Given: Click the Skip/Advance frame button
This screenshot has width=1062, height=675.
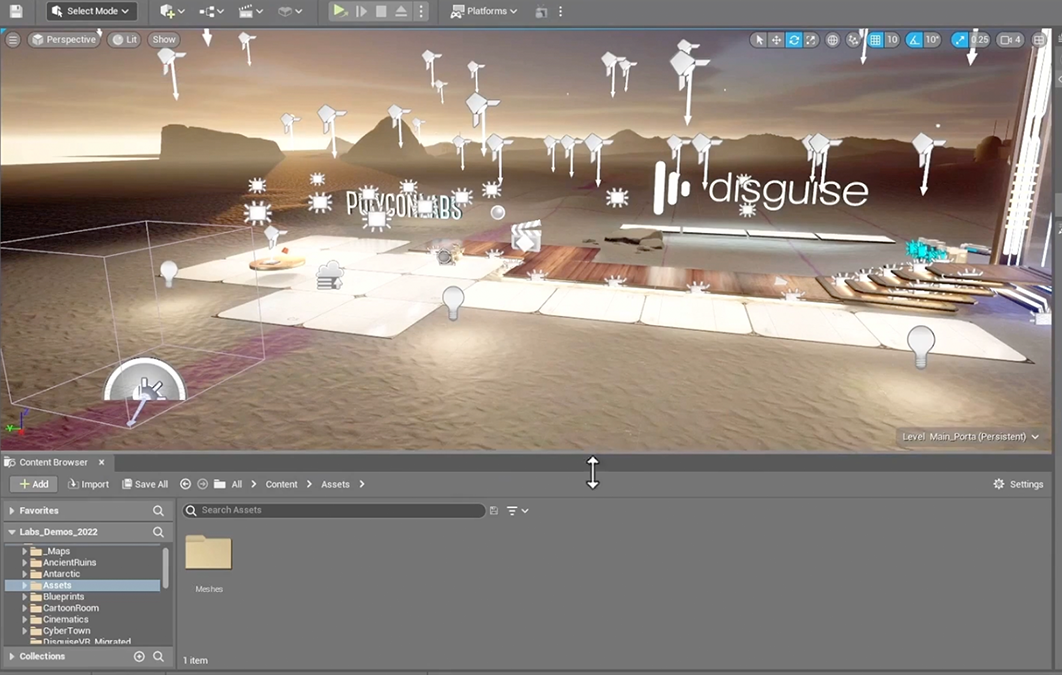Looking at the screenshot, I should tap(361, 11).
